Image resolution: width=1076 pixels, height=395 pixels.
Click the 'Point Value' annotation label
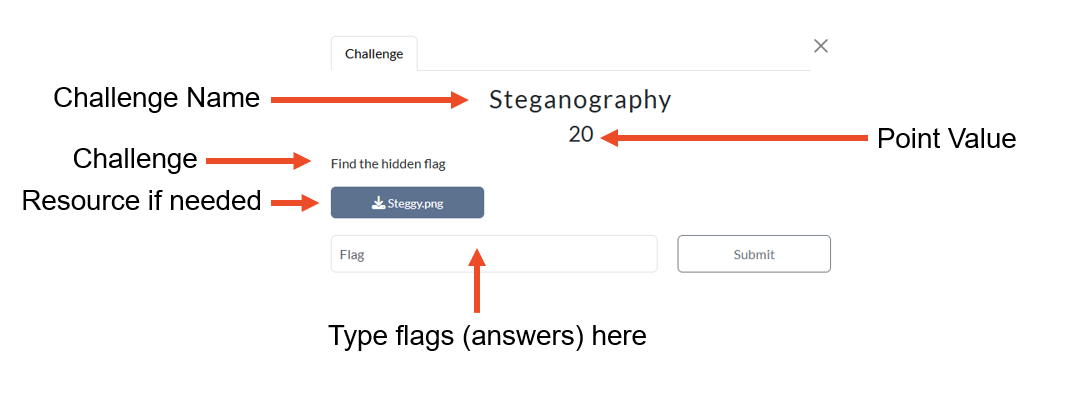(946, 139)
